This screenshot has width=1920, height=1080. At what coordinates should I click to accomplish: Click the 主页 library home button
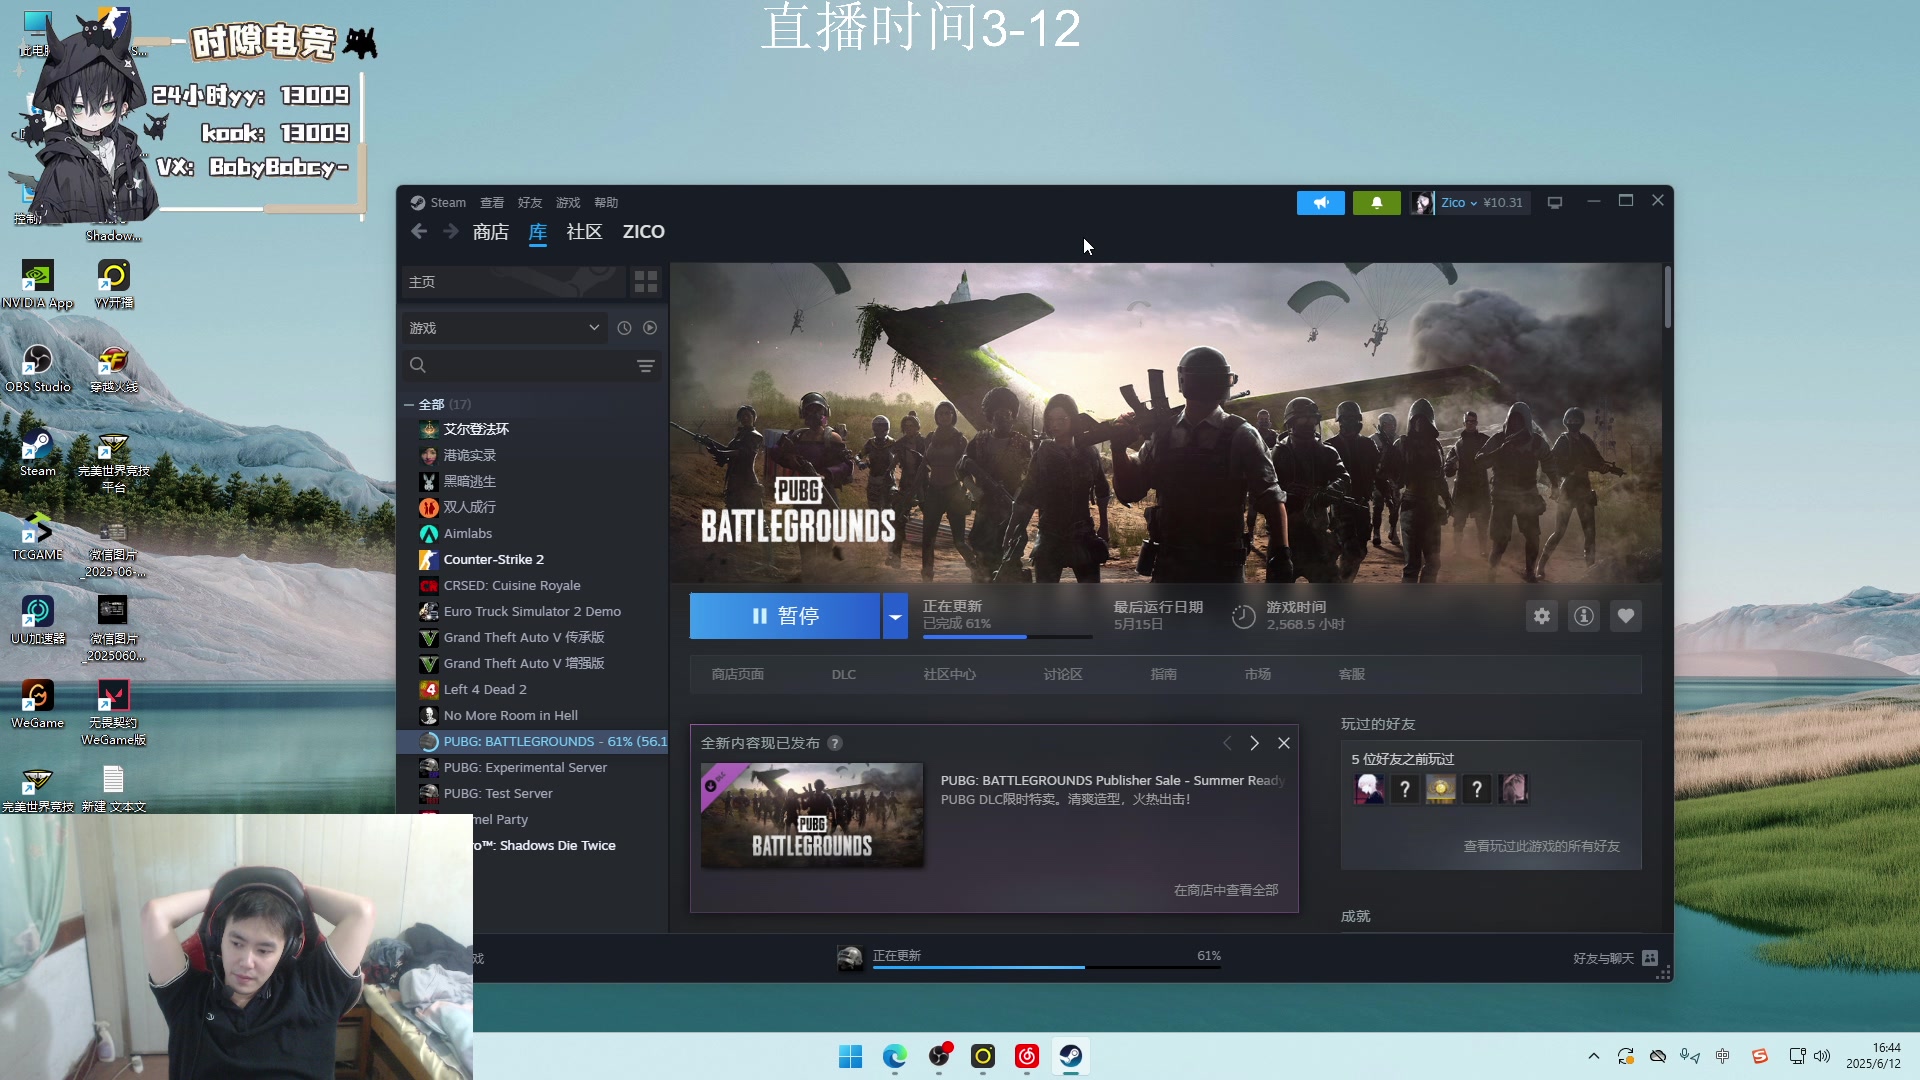pos(514,282)
